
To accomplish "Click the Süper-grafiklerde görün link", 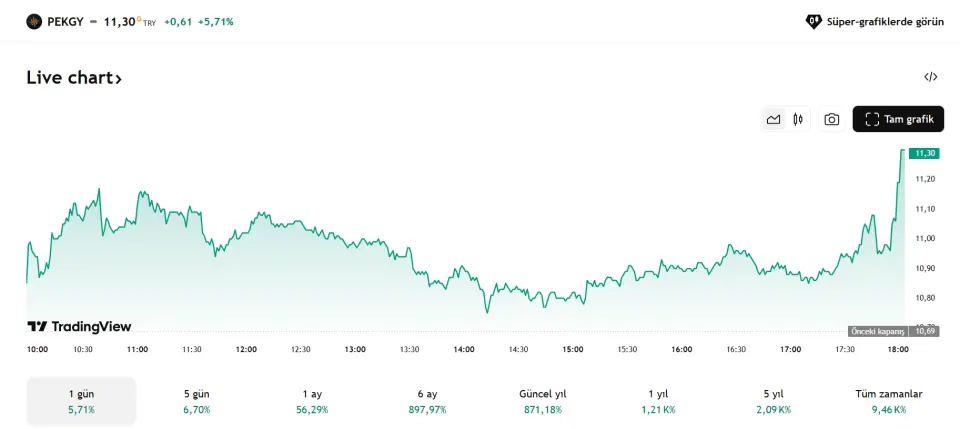I will (885, 21).
